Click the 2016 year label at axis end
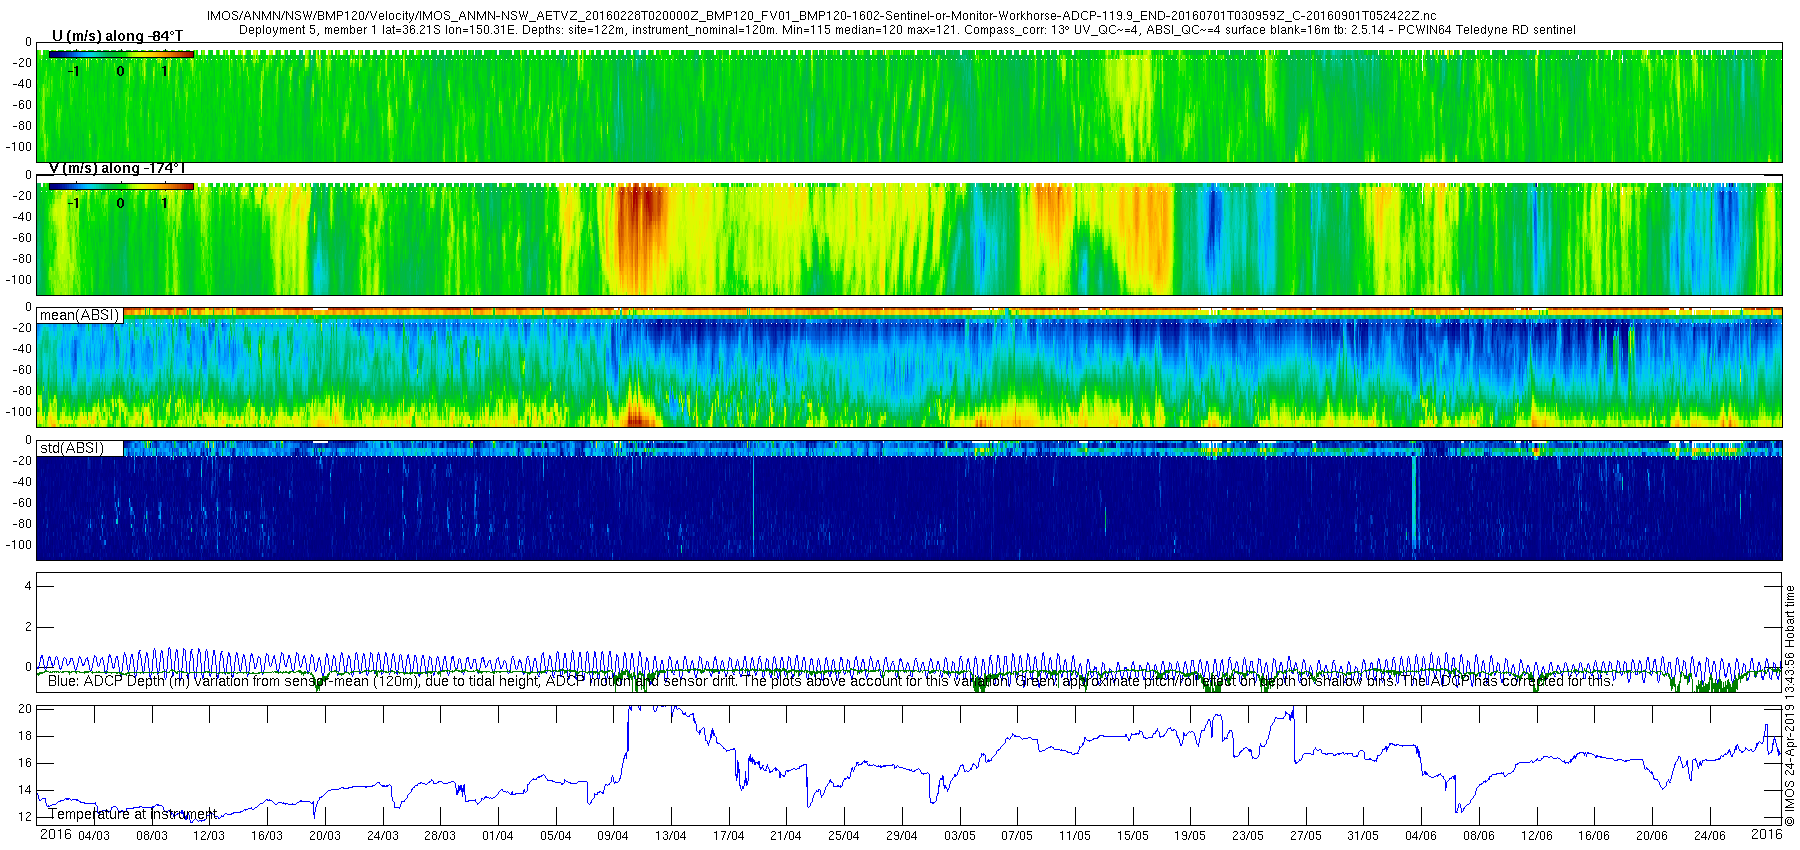This screenshot has height=850, width=1800. [1766, 834]
